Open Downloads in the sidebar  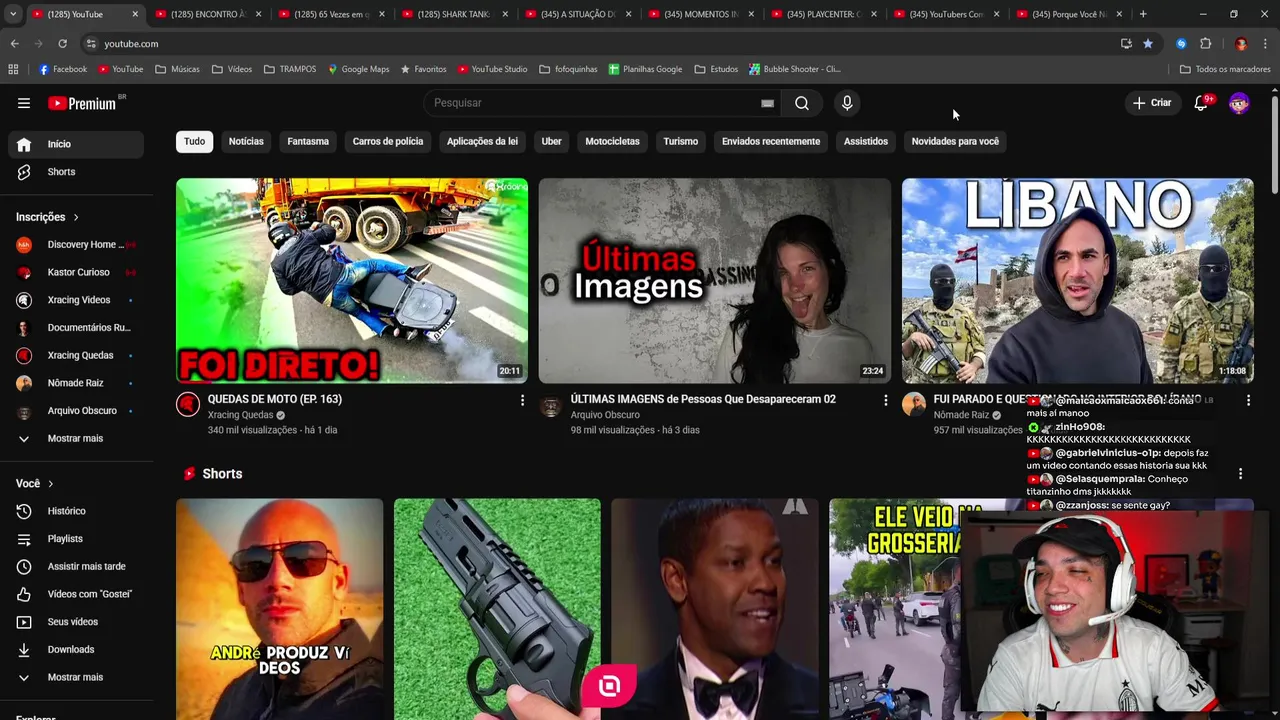76,649
